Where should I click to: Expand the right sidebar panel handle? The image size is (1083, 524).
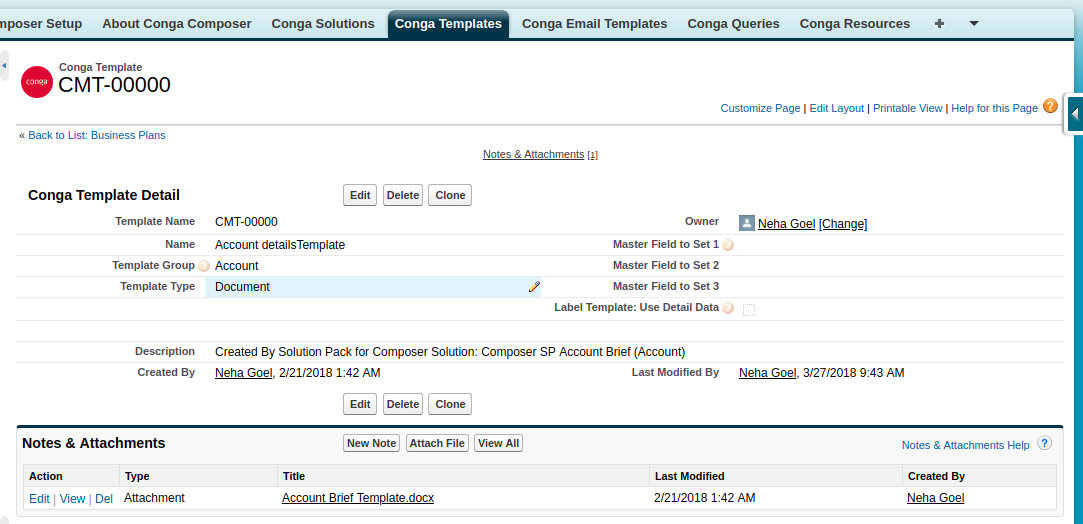point(1074,114)
